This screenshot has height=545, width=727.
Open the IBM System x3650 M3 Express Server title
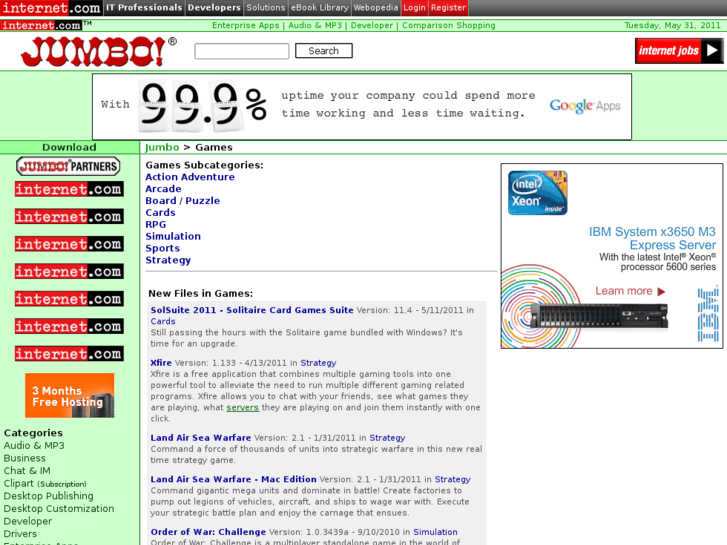point(652,238)
